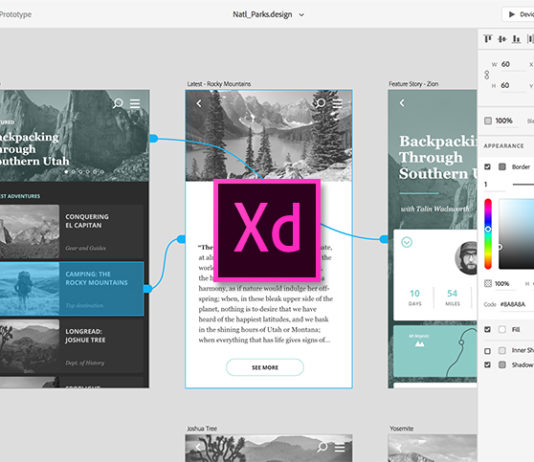
Task: Click the object opacity 100% field
Action: click(504, 121)
